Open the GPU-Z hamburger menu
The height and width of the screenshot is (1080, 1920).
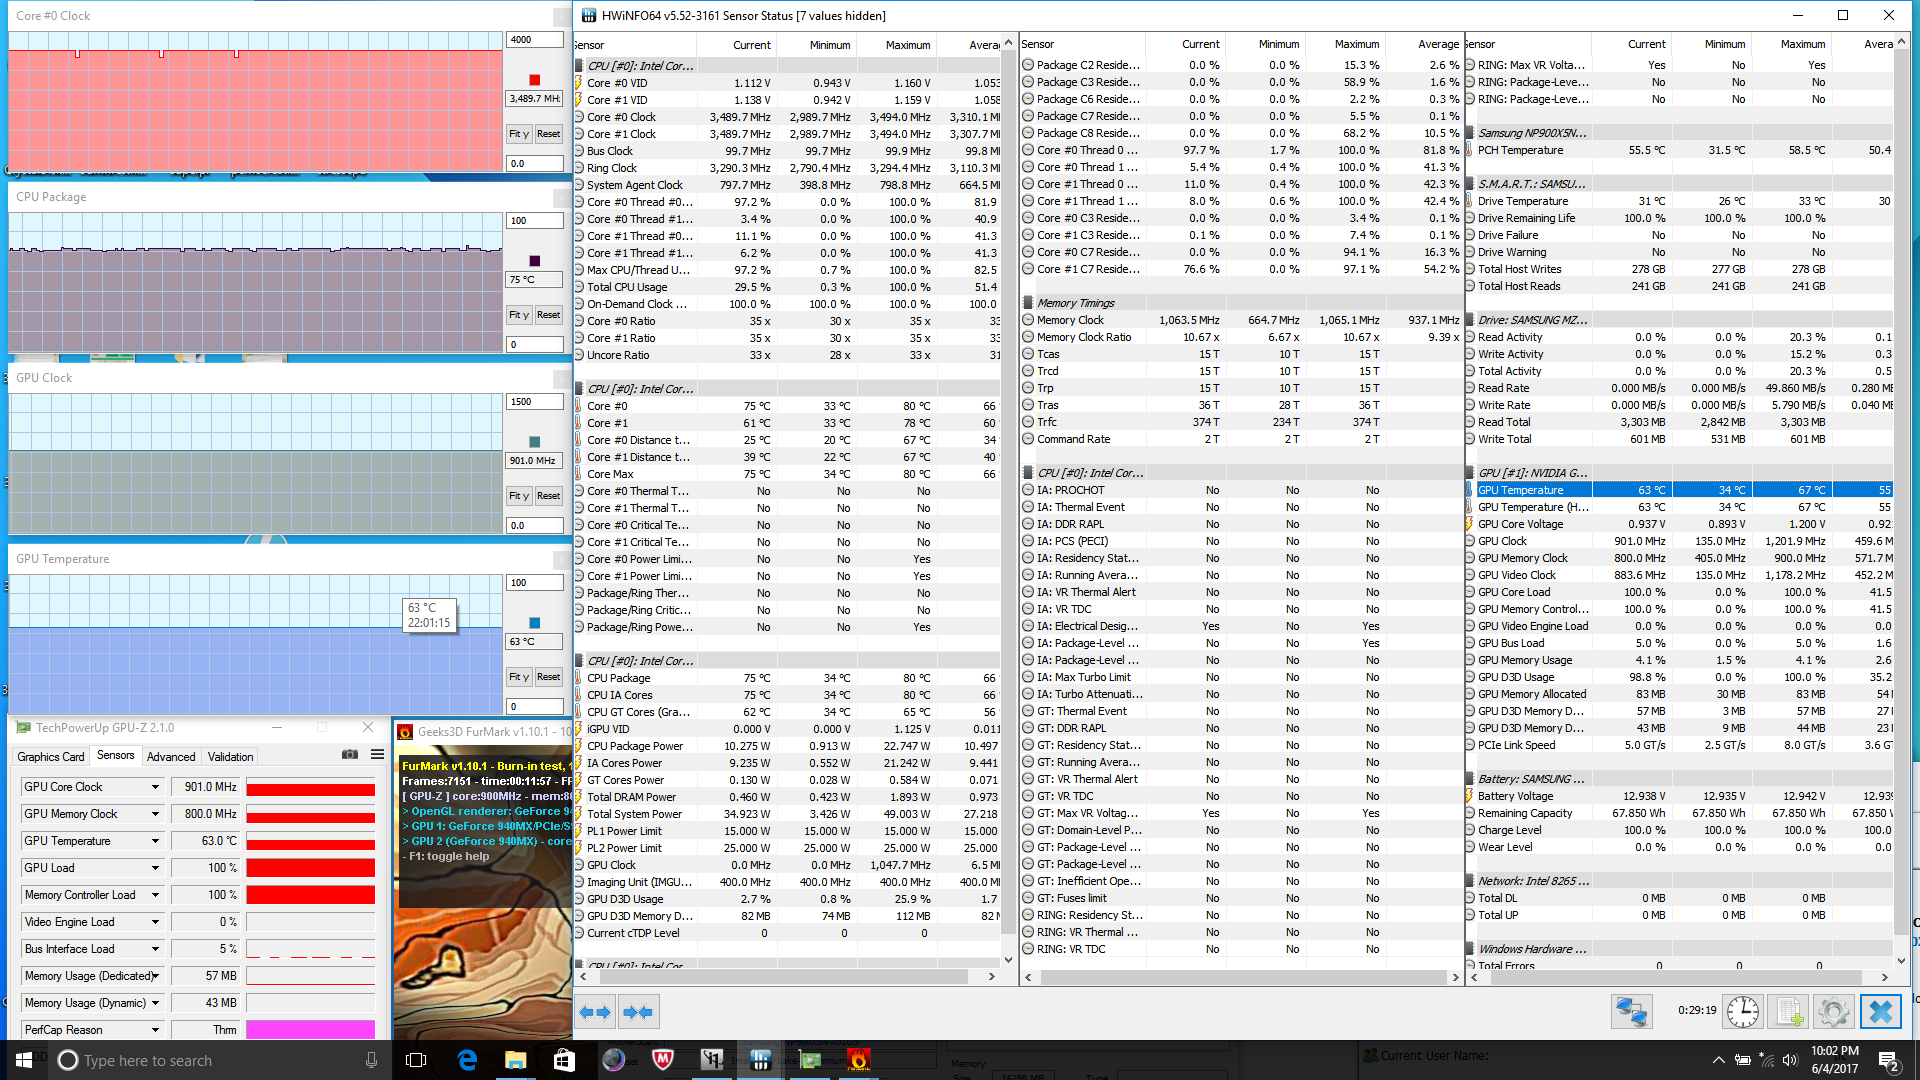(377, 755)
